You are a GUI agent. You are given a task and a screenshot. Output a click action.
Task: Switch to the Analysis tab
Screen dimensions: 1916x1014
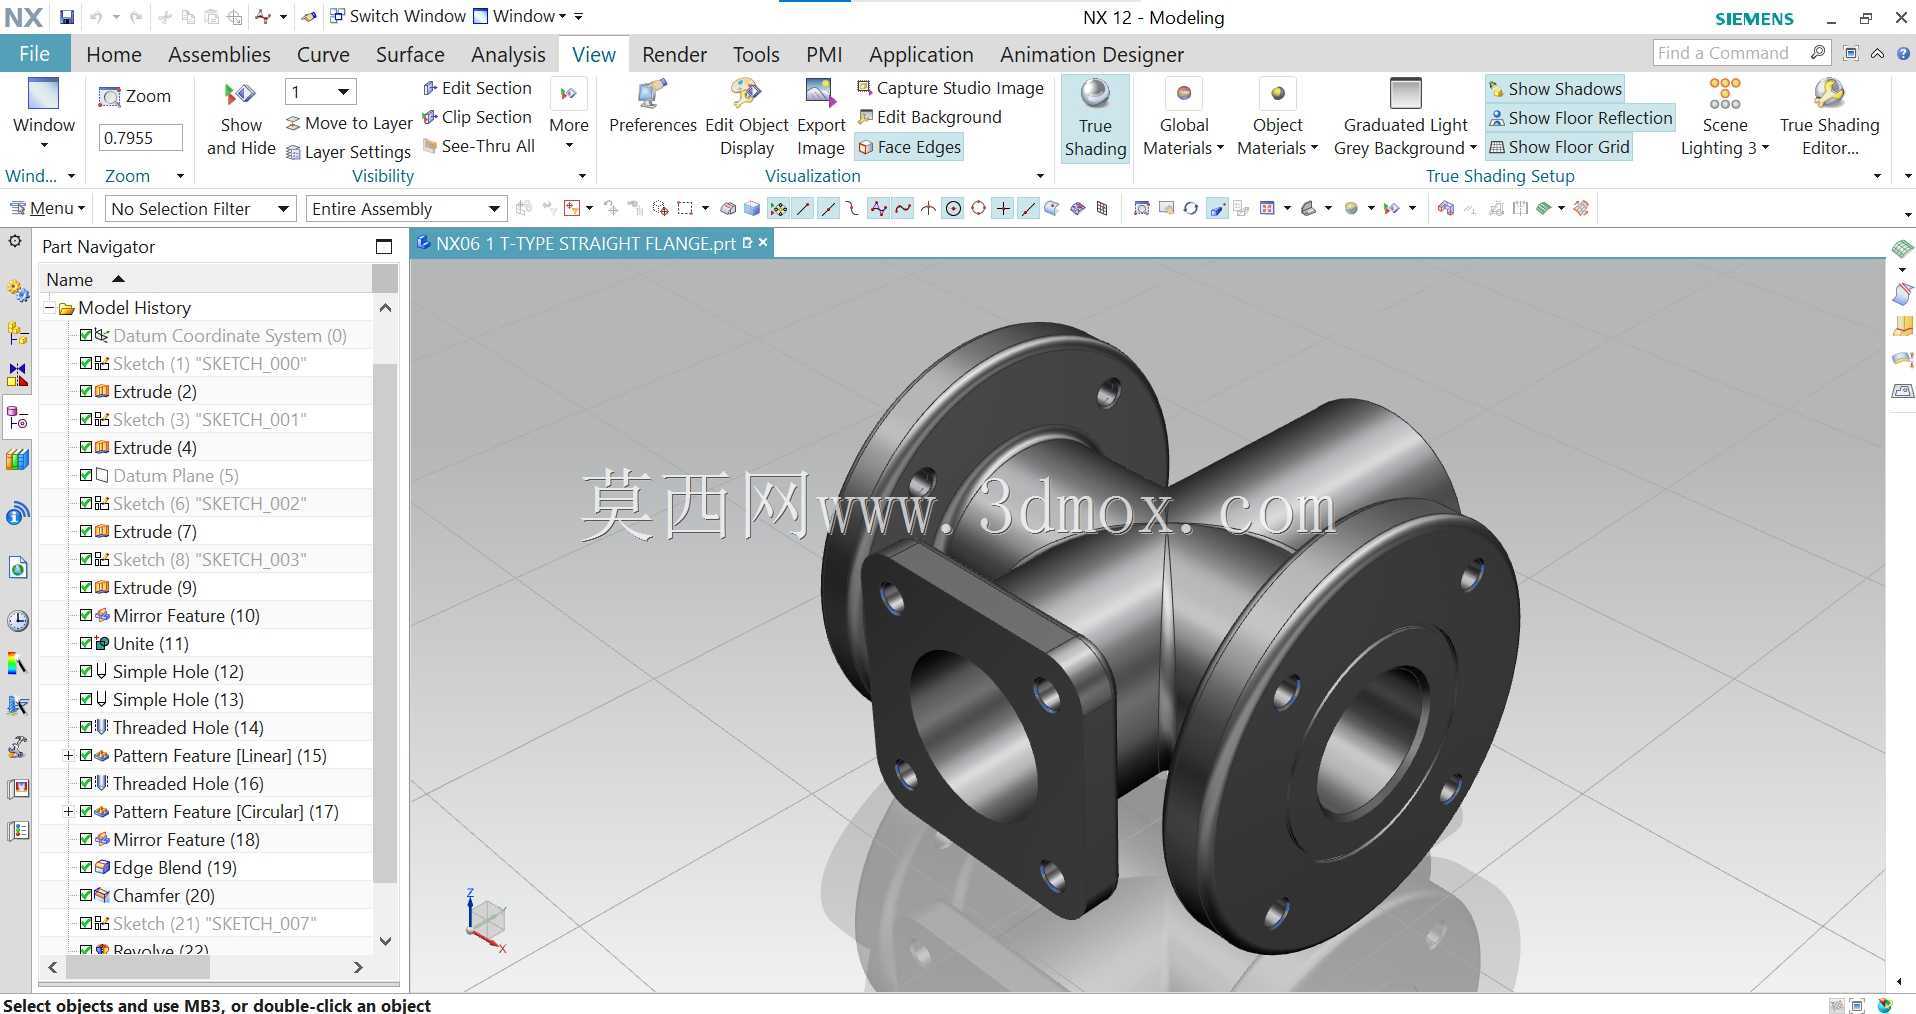click(508, 54)
